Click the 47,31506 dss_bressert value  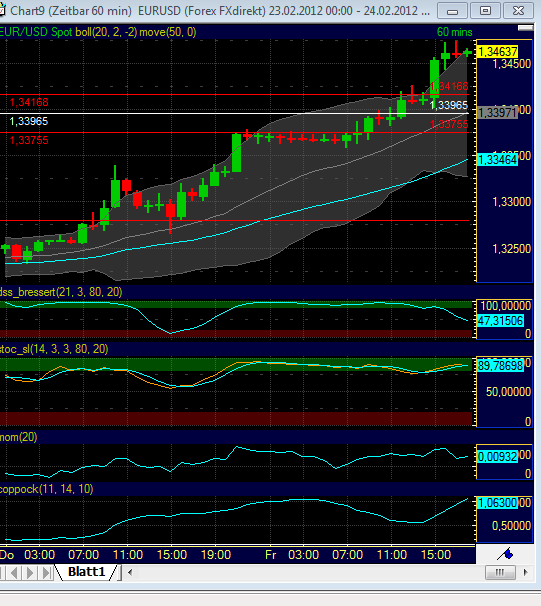tap(500, 320)
